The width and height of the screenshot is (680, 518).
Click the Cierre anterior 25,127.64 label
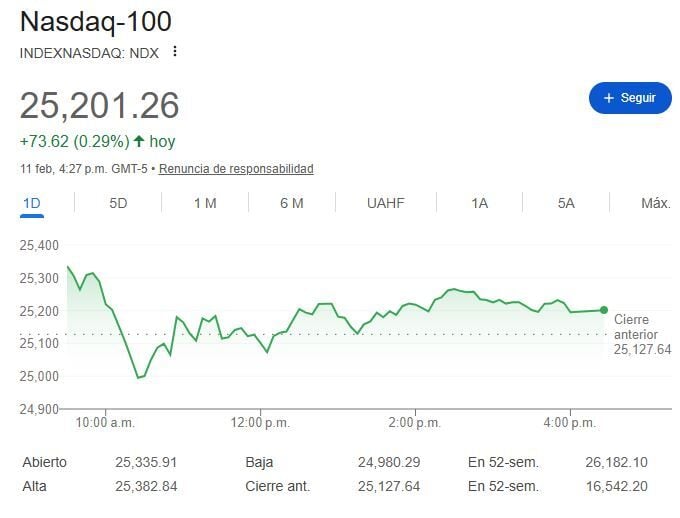coord(641,334)
